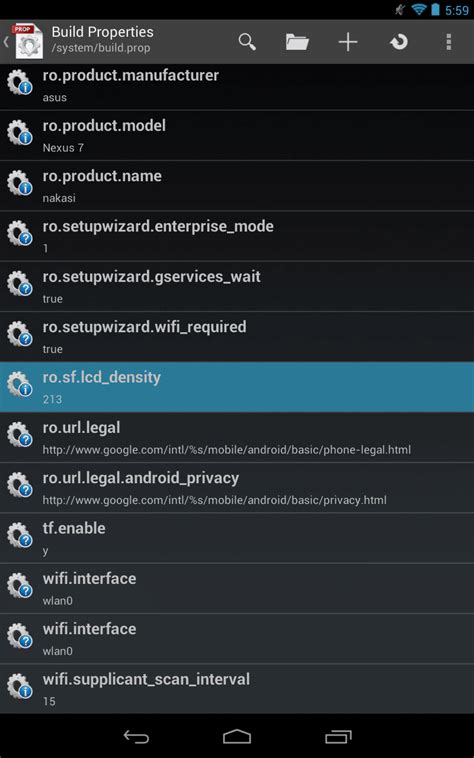Tap gear icon beside ro.sf.lcd_density
Image resolution: width=474 pixels, height=758 pixels.
click(x=20, y=384)
